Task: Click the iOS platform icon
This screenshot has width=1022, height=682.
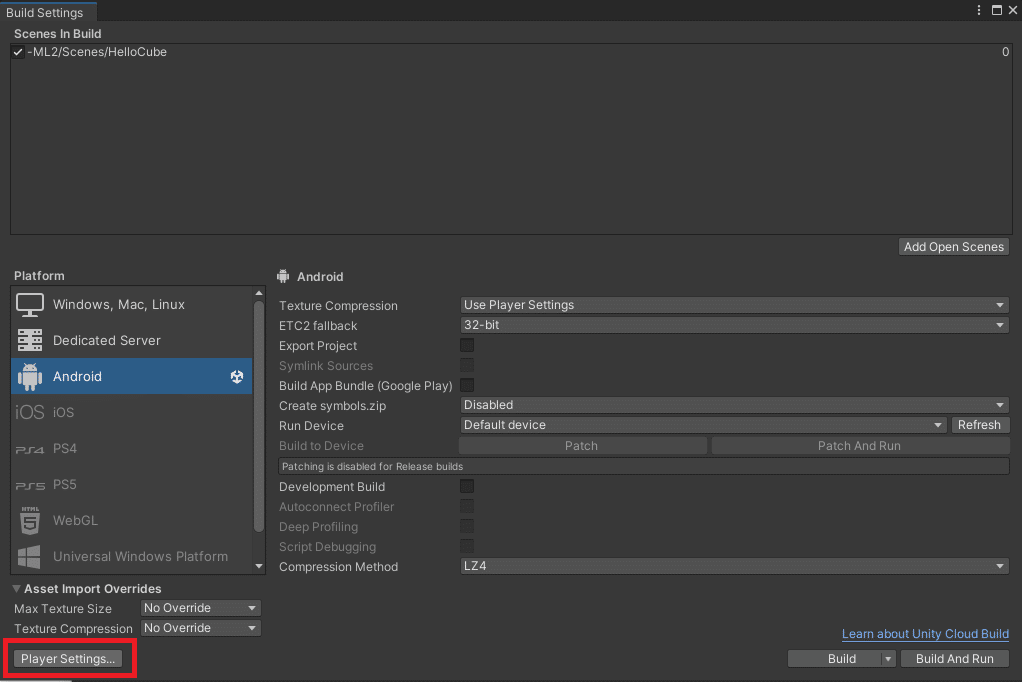Action: click(30, 412)
